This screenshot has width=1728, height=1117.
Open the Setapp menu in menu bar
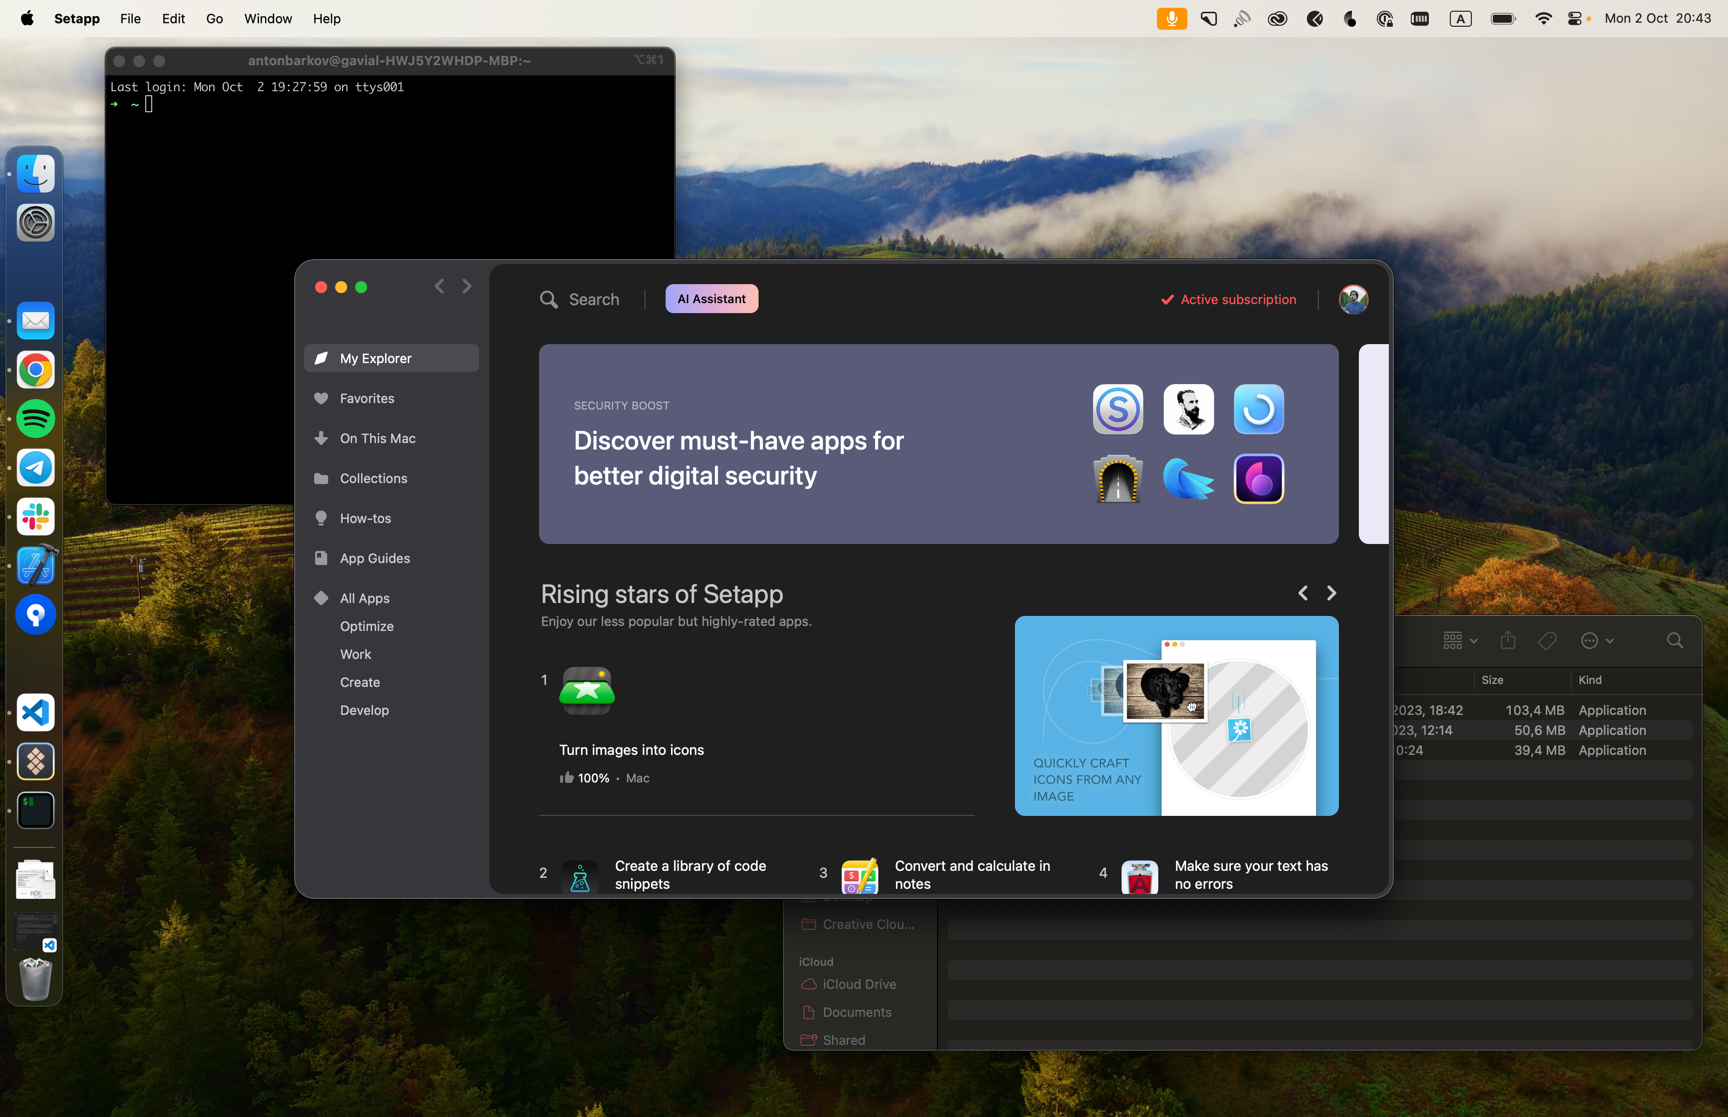coord(77,18)
